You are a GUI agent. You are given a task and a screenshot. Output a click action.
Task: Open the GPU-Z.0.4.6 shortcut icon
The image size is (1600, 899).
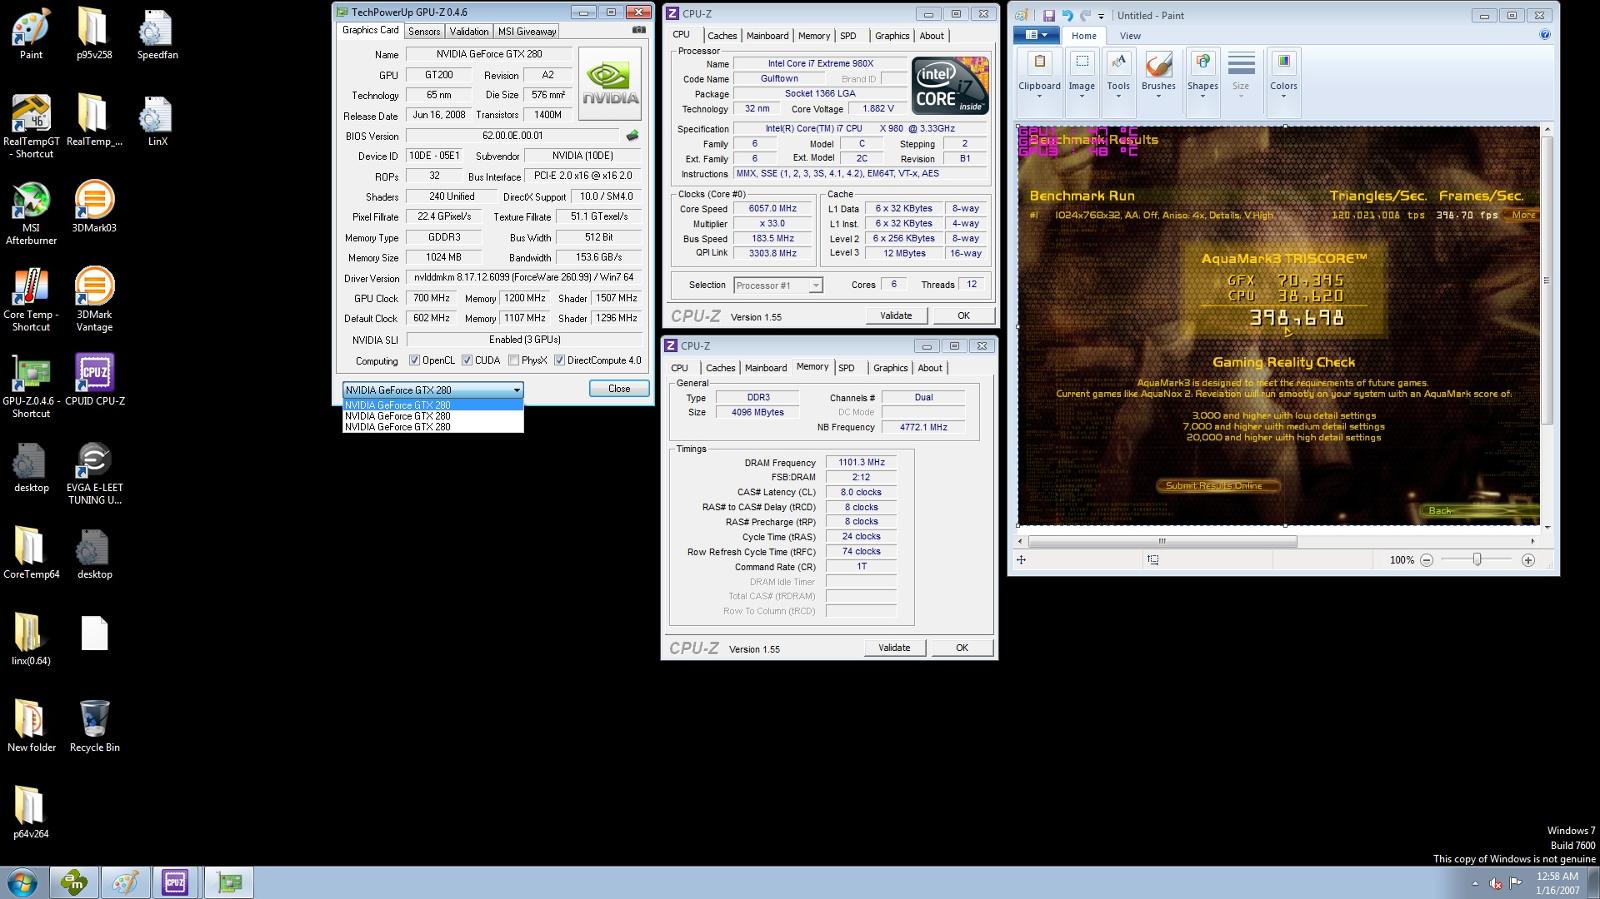click(31, 386)
